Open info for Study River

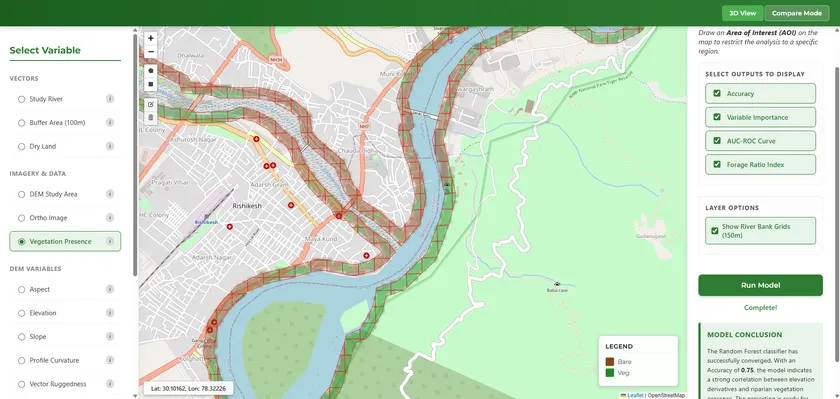pyautogui.click(x=110, y=99)
